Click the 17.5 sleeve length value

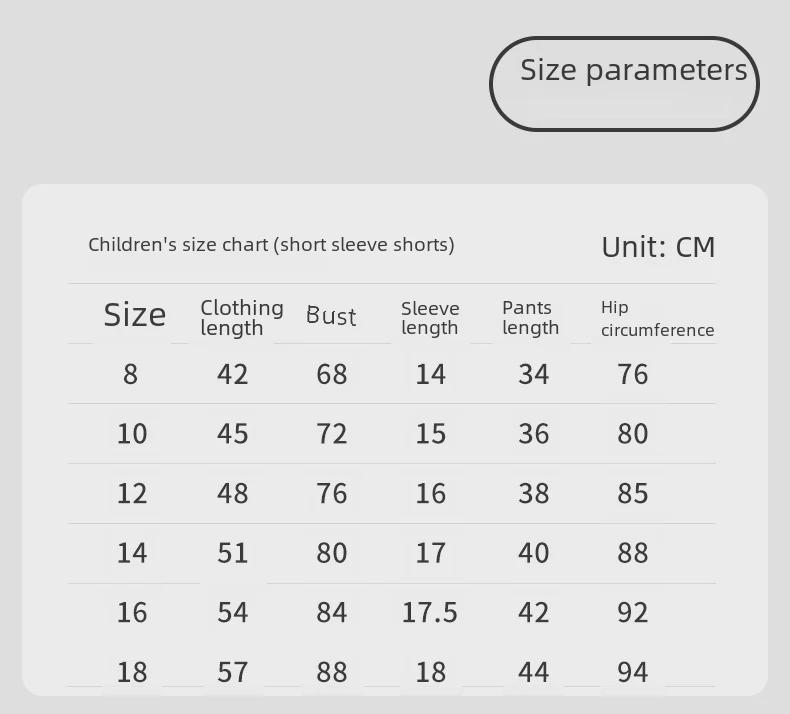430,612
